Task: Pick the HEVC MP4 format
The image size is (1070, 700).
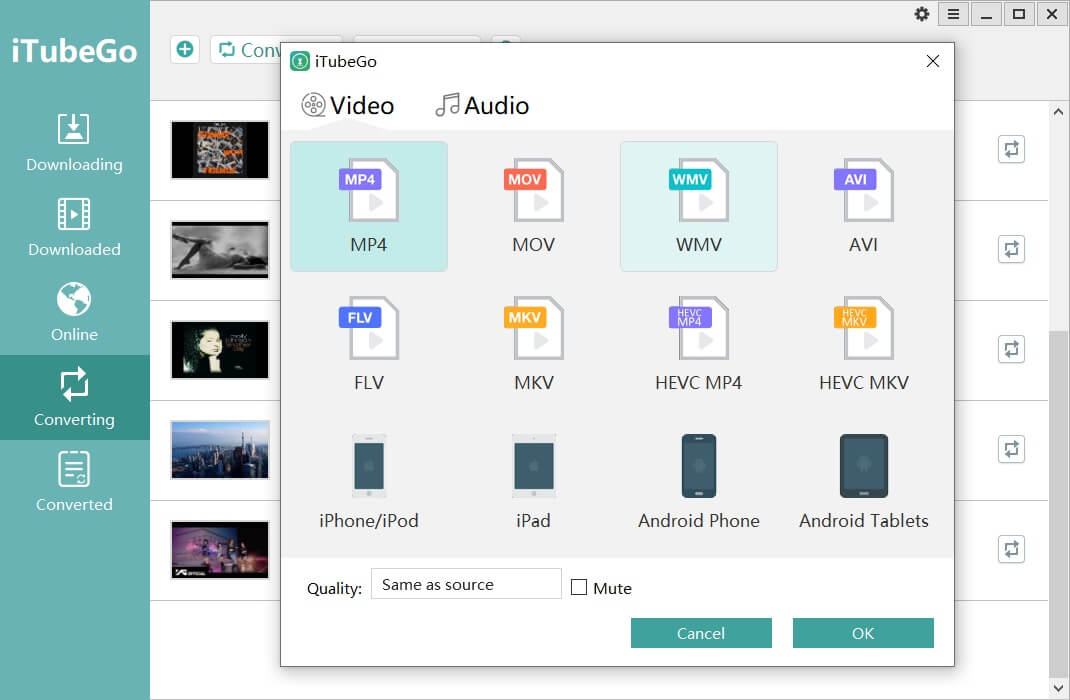Action: point(699,344)
